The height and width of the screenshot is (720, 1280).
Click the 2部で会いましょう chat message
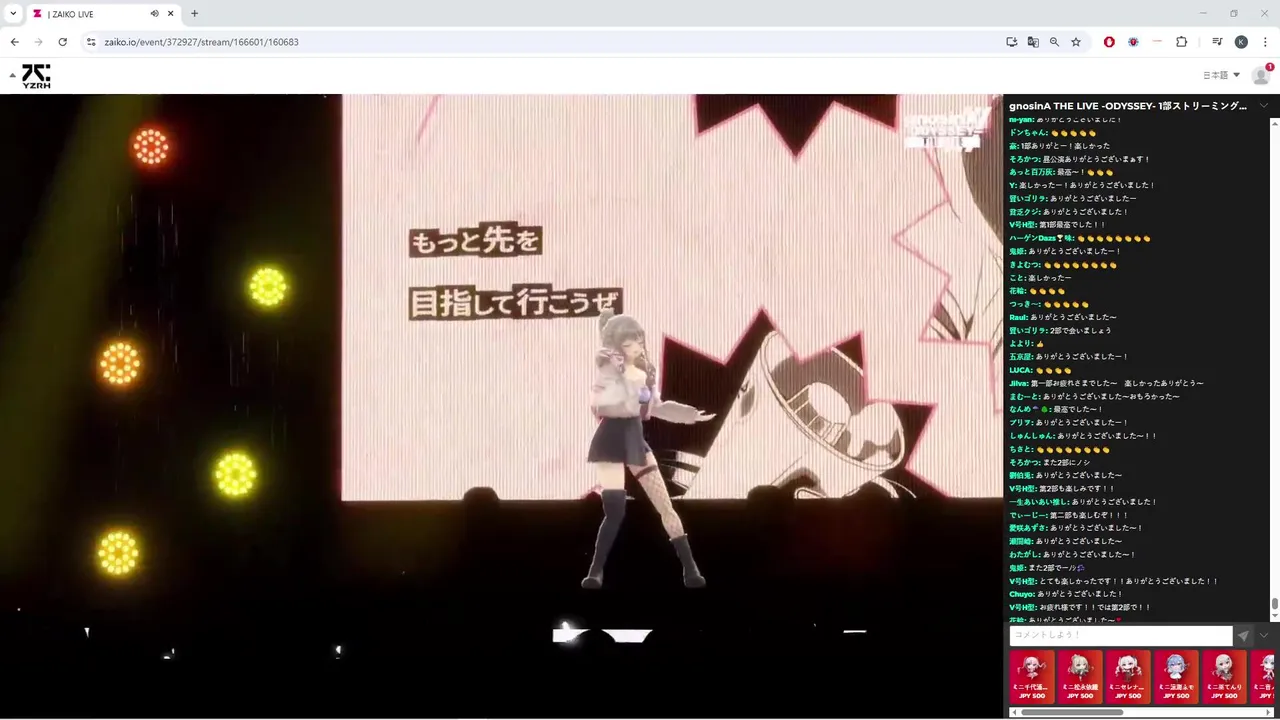click(1082, 330)
